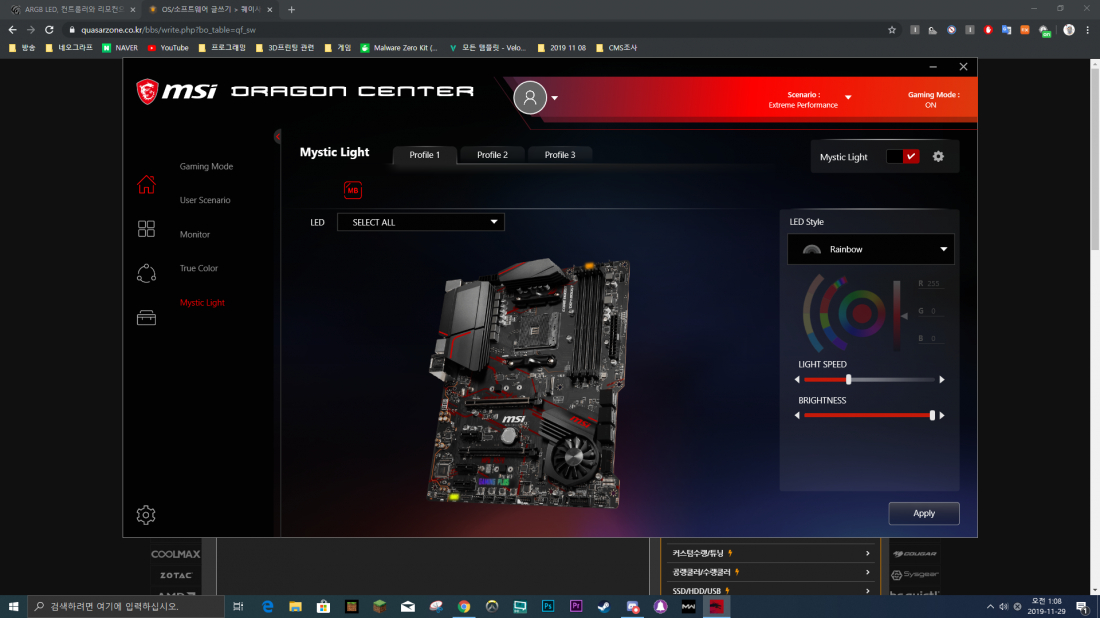Open Microsoft Edge from the taskbar
This screenshot has width=1100, height=618.
[x=267, y=606]
